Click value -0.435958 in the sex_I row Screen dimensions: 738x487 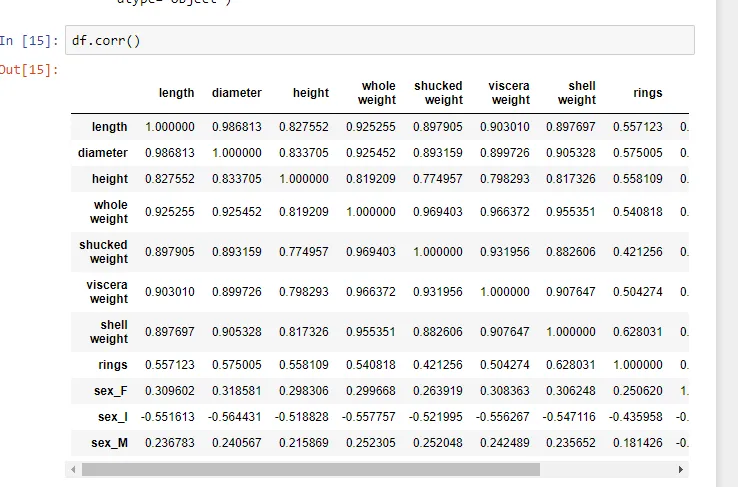coord(635,417)
